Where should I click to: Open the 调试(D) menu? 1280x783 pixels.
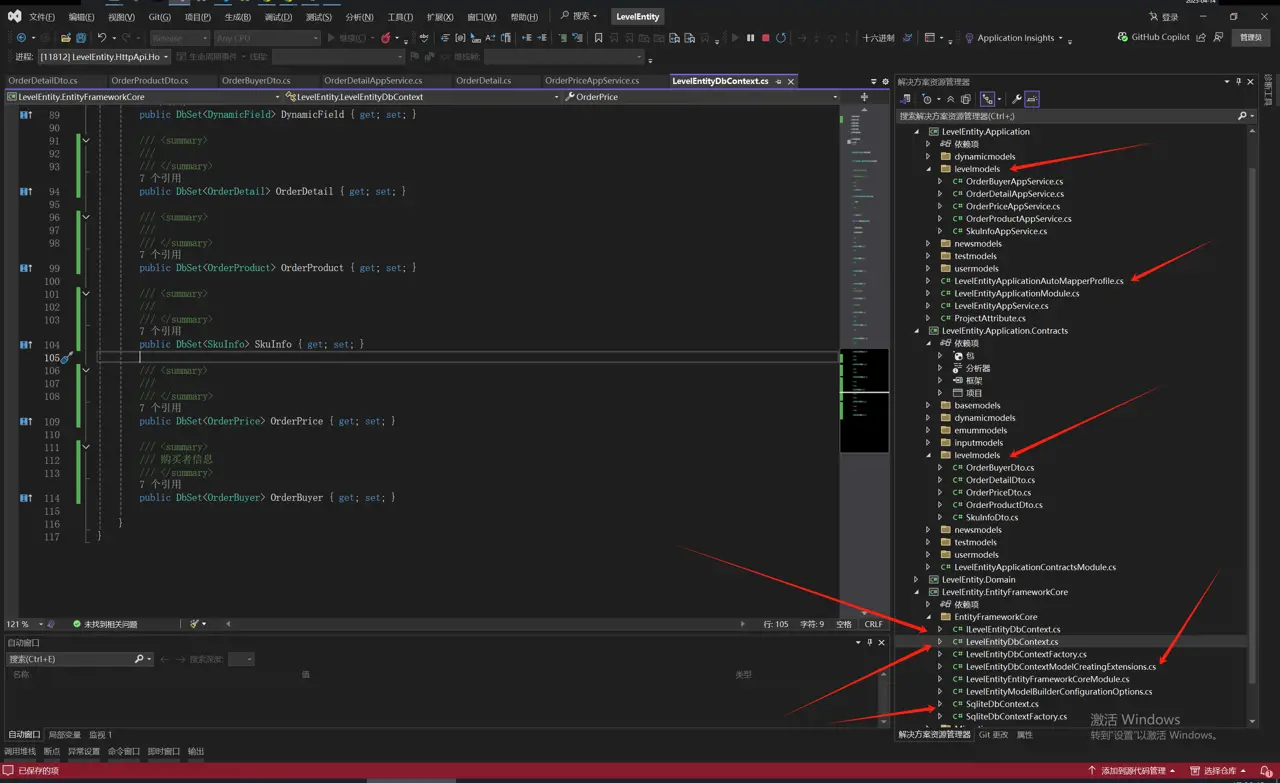click(x=279, y=17)
